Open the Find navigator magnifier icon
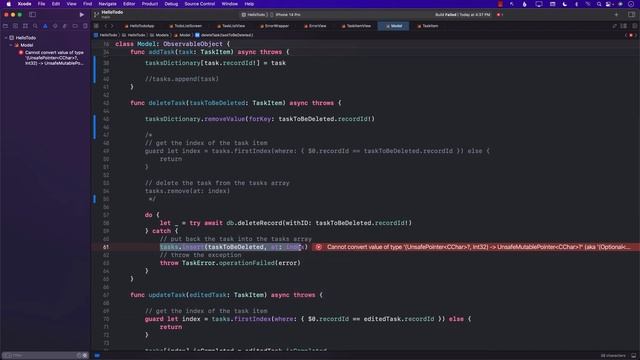Image resolution: width=640 pixels, height=360 pixels. tap(35, 26)
